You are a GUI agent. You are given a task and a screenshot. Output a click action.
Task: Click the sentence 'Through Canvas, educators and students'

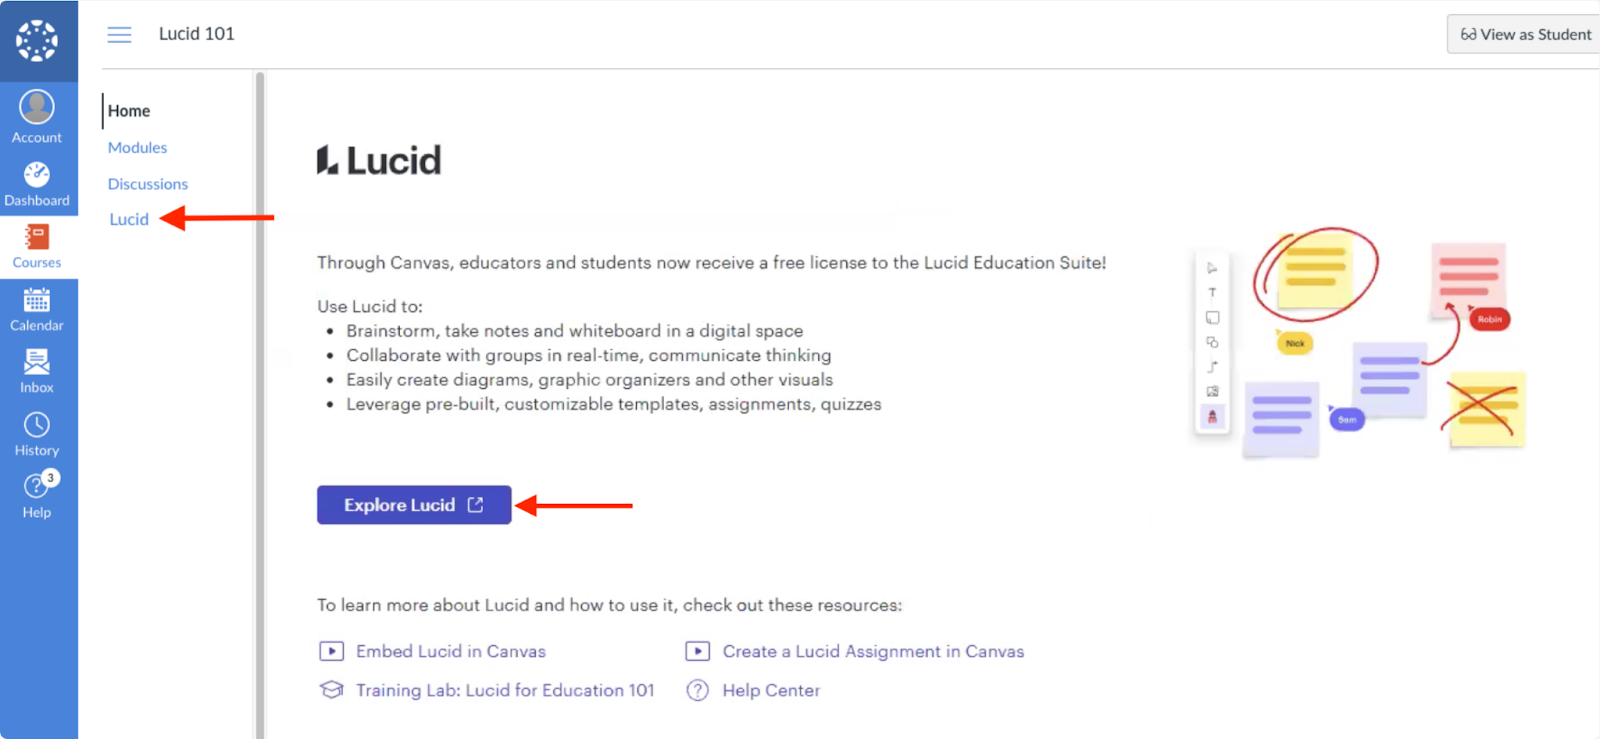(x=712, y=263)
